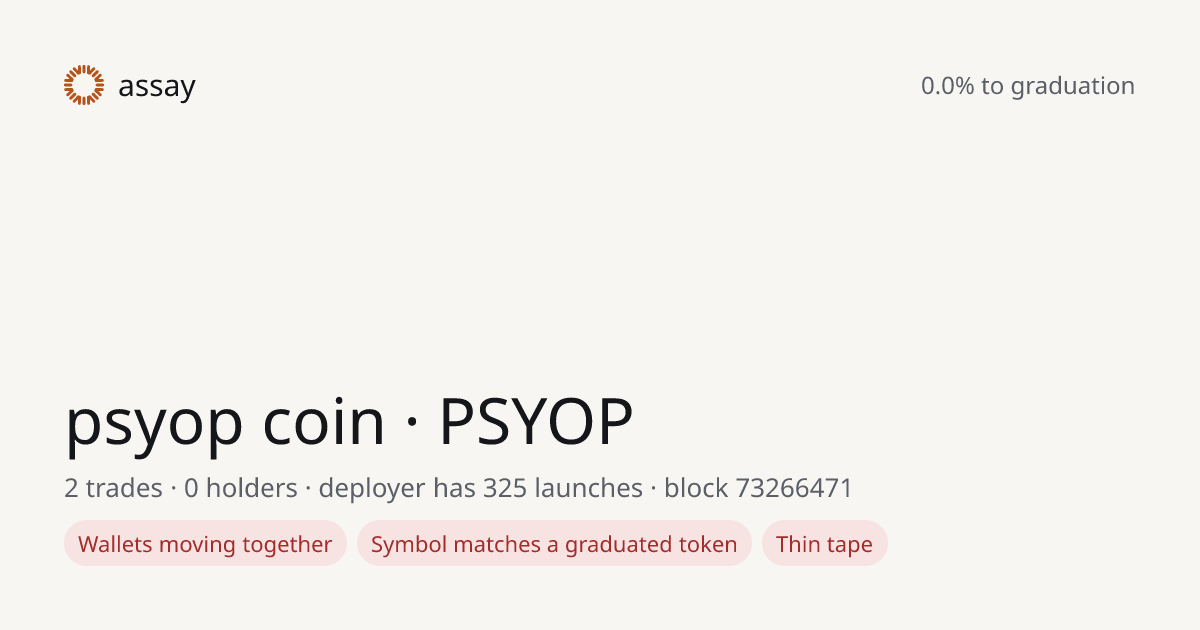The image size is (1200, 630).
Task: Open the 0 holders stat
Action: (241, 488)
